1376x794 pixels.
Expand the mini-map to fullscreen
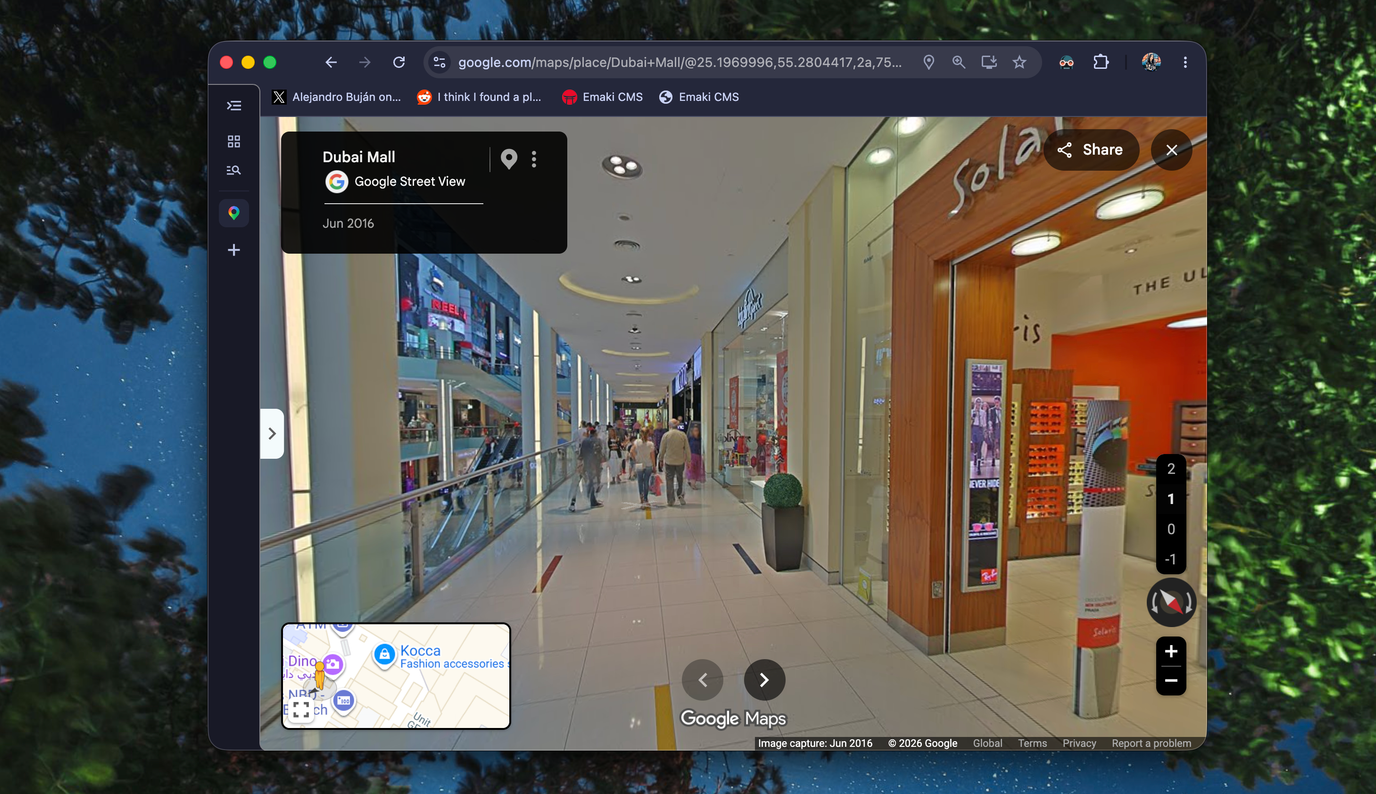point(300,710)
